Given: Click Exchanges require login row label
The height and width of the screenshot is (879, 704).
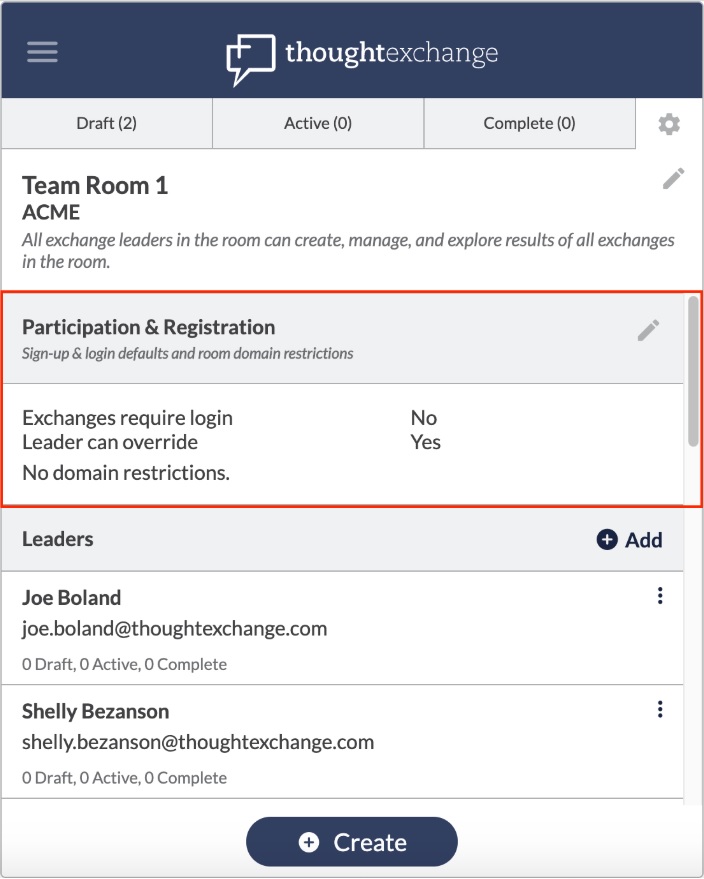Looking at the screenshot, I should pyautogui.click(x=127, y=418).
